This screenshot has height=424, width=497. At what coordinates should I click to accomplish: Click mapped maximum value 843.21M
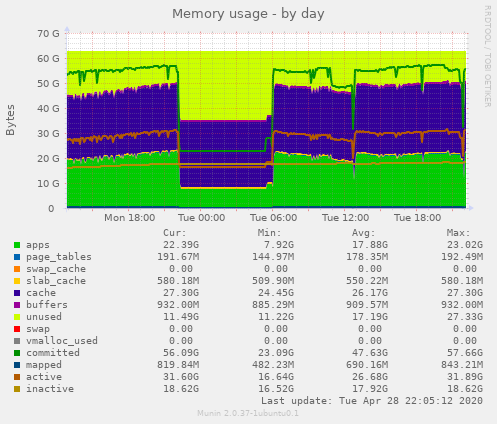462,365
